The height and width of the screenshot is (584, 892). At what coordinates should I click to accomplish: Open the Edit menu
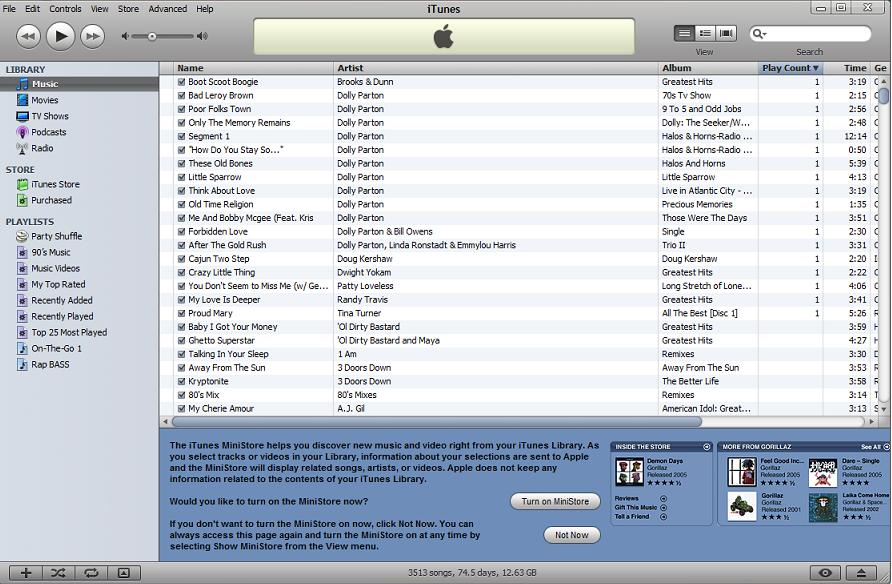pyautogui.click(x=32, y=9)
